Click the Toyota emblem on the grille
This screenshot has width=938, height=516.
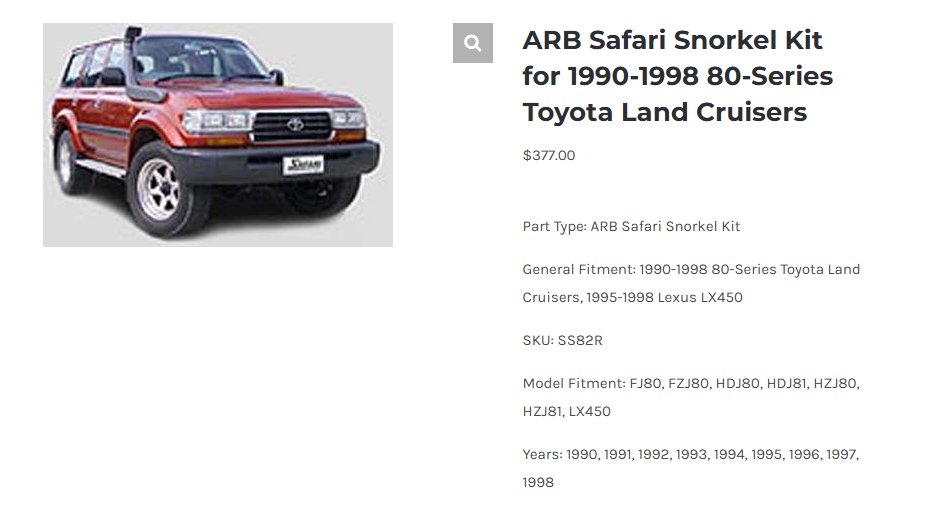pyautogui.click(x=295, y=124)
